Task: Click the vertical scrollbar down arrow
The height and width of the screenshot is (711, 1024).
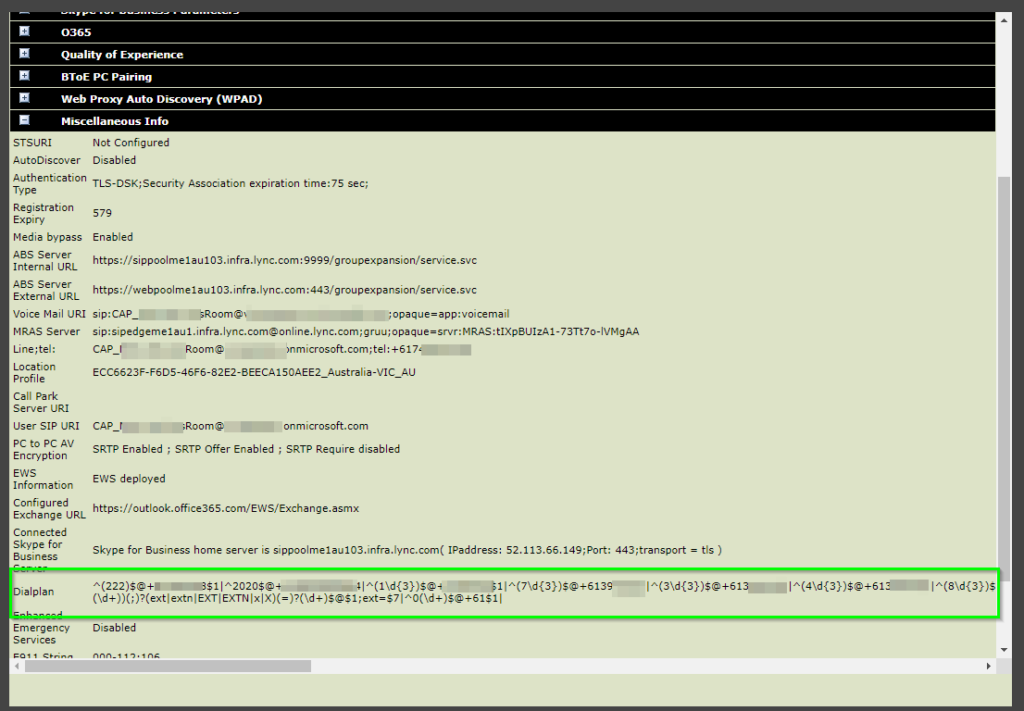Action: (1004, 650)
